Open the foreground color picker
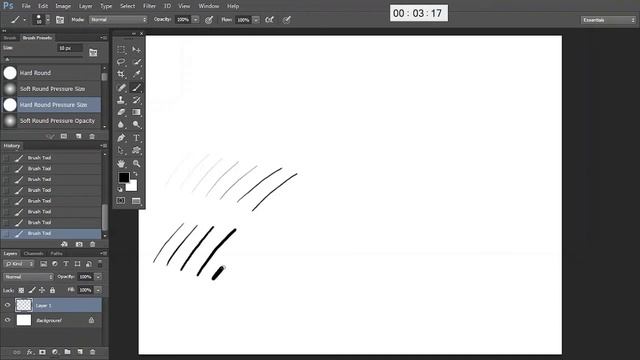 pyautogui.click(x=124, y=177)
